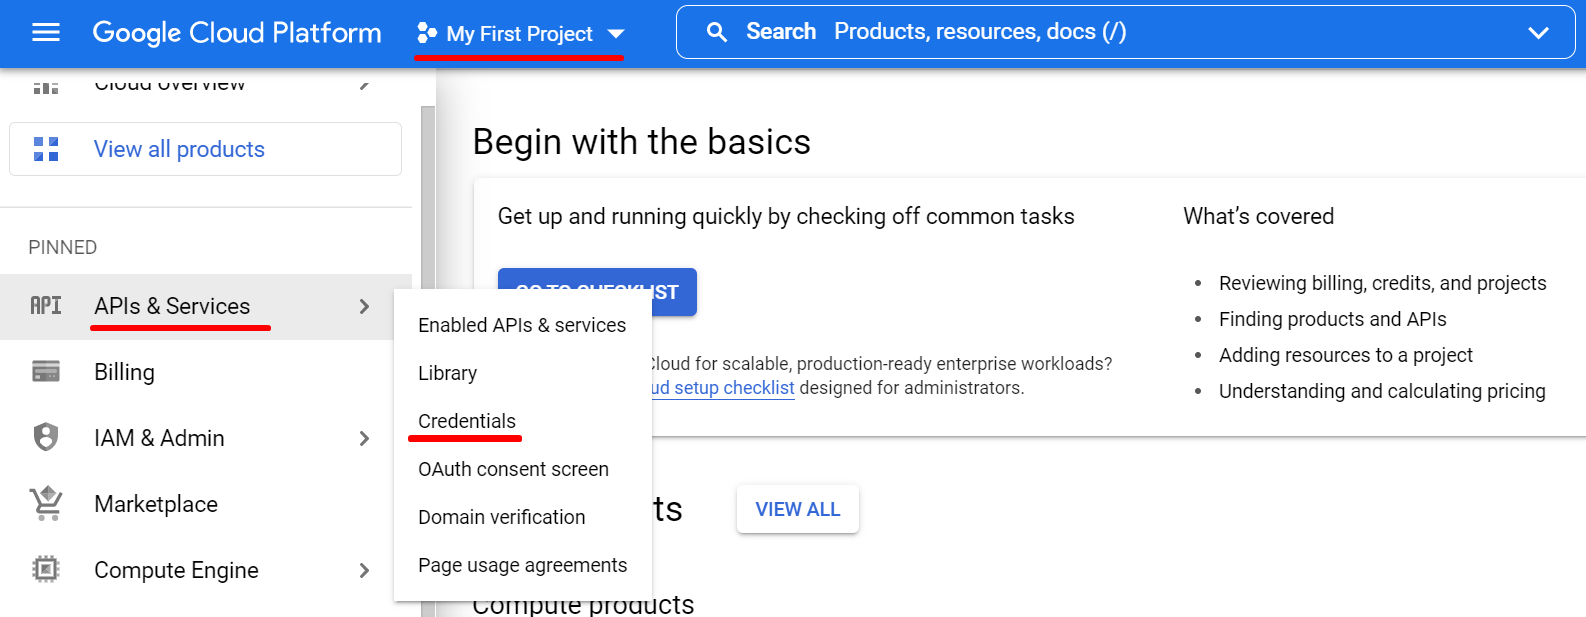Screen dimensions: 1586x617
Task: Click Adding resources to a project text
Action: (1345, 355)
